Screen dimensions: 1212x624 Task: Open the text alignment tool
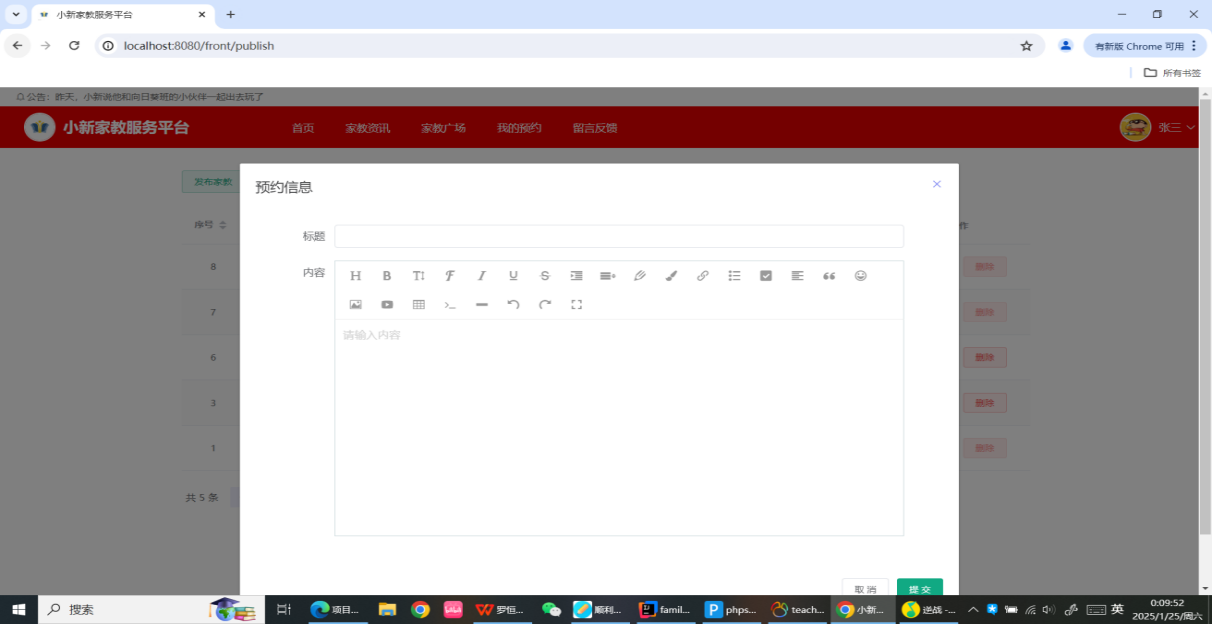(797, 276)
